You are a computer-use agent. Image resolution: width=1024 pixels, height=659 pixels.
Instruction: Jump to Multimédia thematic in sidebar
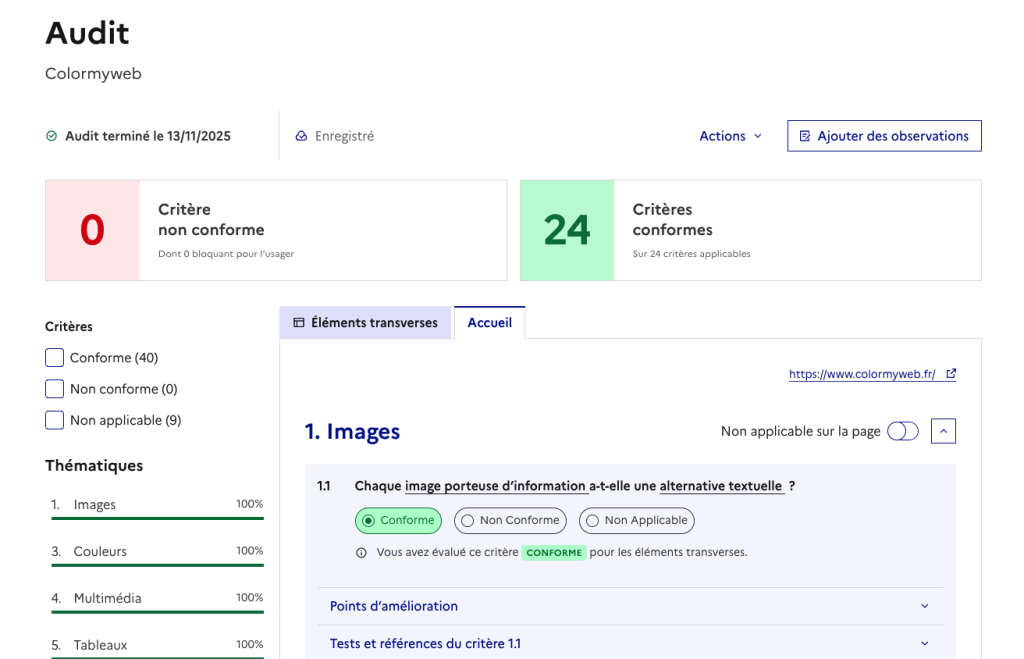click(107, 598)
